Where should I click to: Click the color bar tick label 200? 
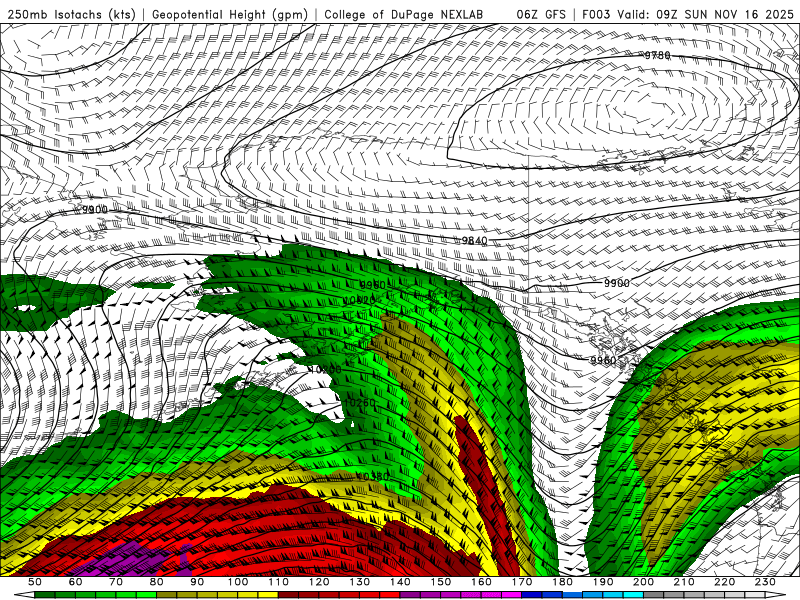pos(643,582)
